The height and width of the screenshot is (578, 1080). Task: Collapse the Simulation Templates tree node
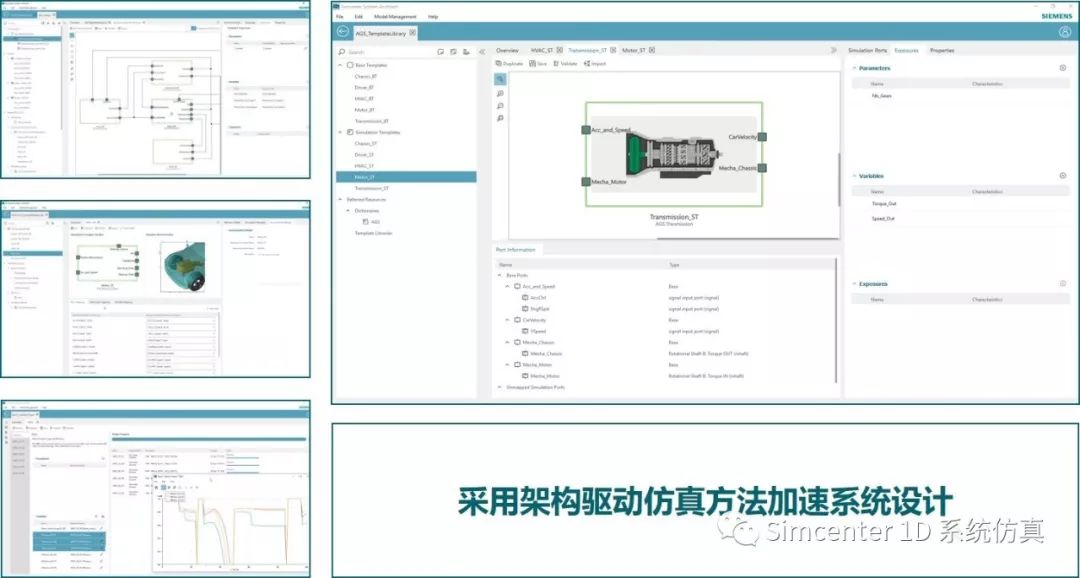coord(340,132)
